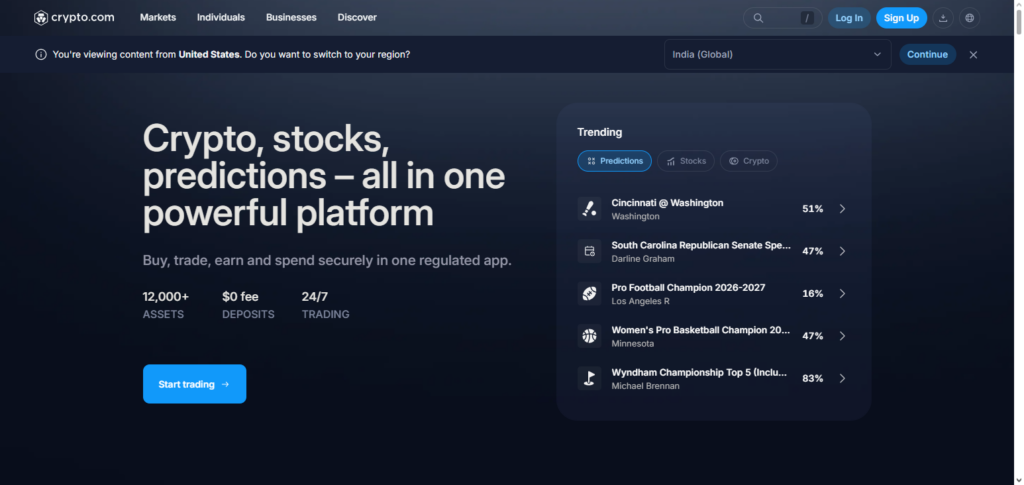The height and width of the screenshot is (485, 1024).
Task: Click the info icon in region banner
Action: pyautogui.click(x=41, y=55)
